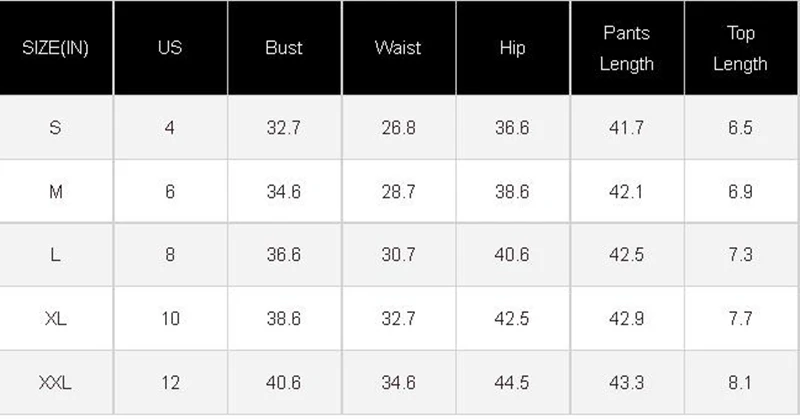Screen dimensions: 800x420
Task: Click the Hip column header
Action: [x=512, y=48]
